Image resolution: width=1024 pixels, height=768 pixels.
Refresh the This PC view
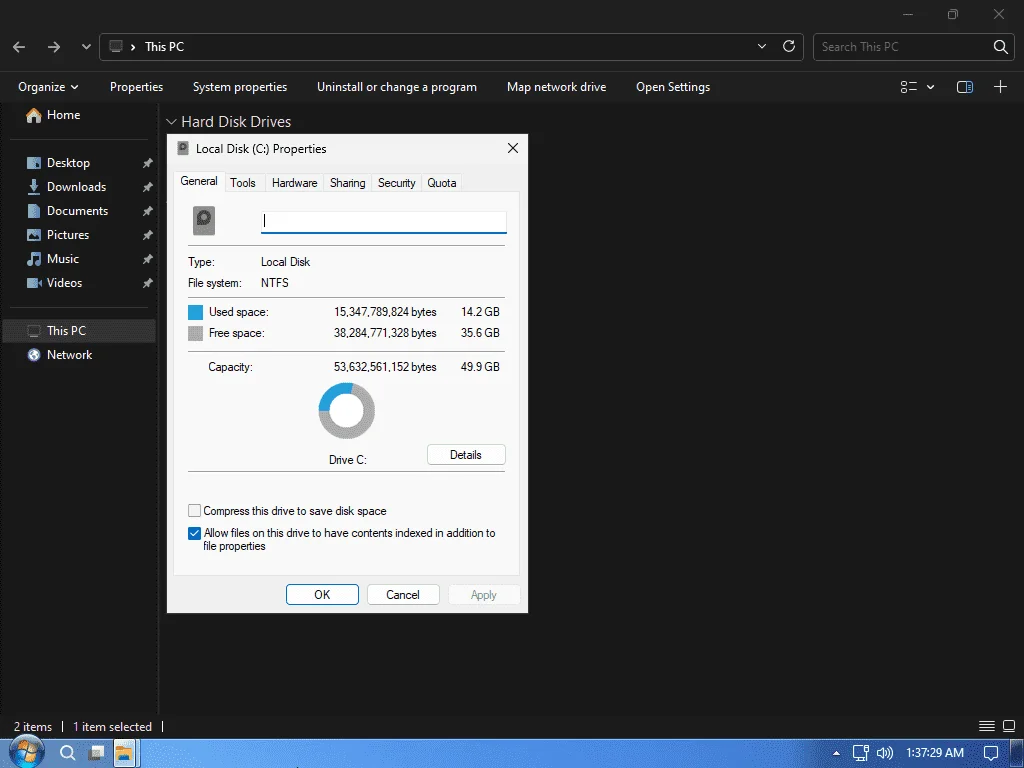(x=789, y=46)
